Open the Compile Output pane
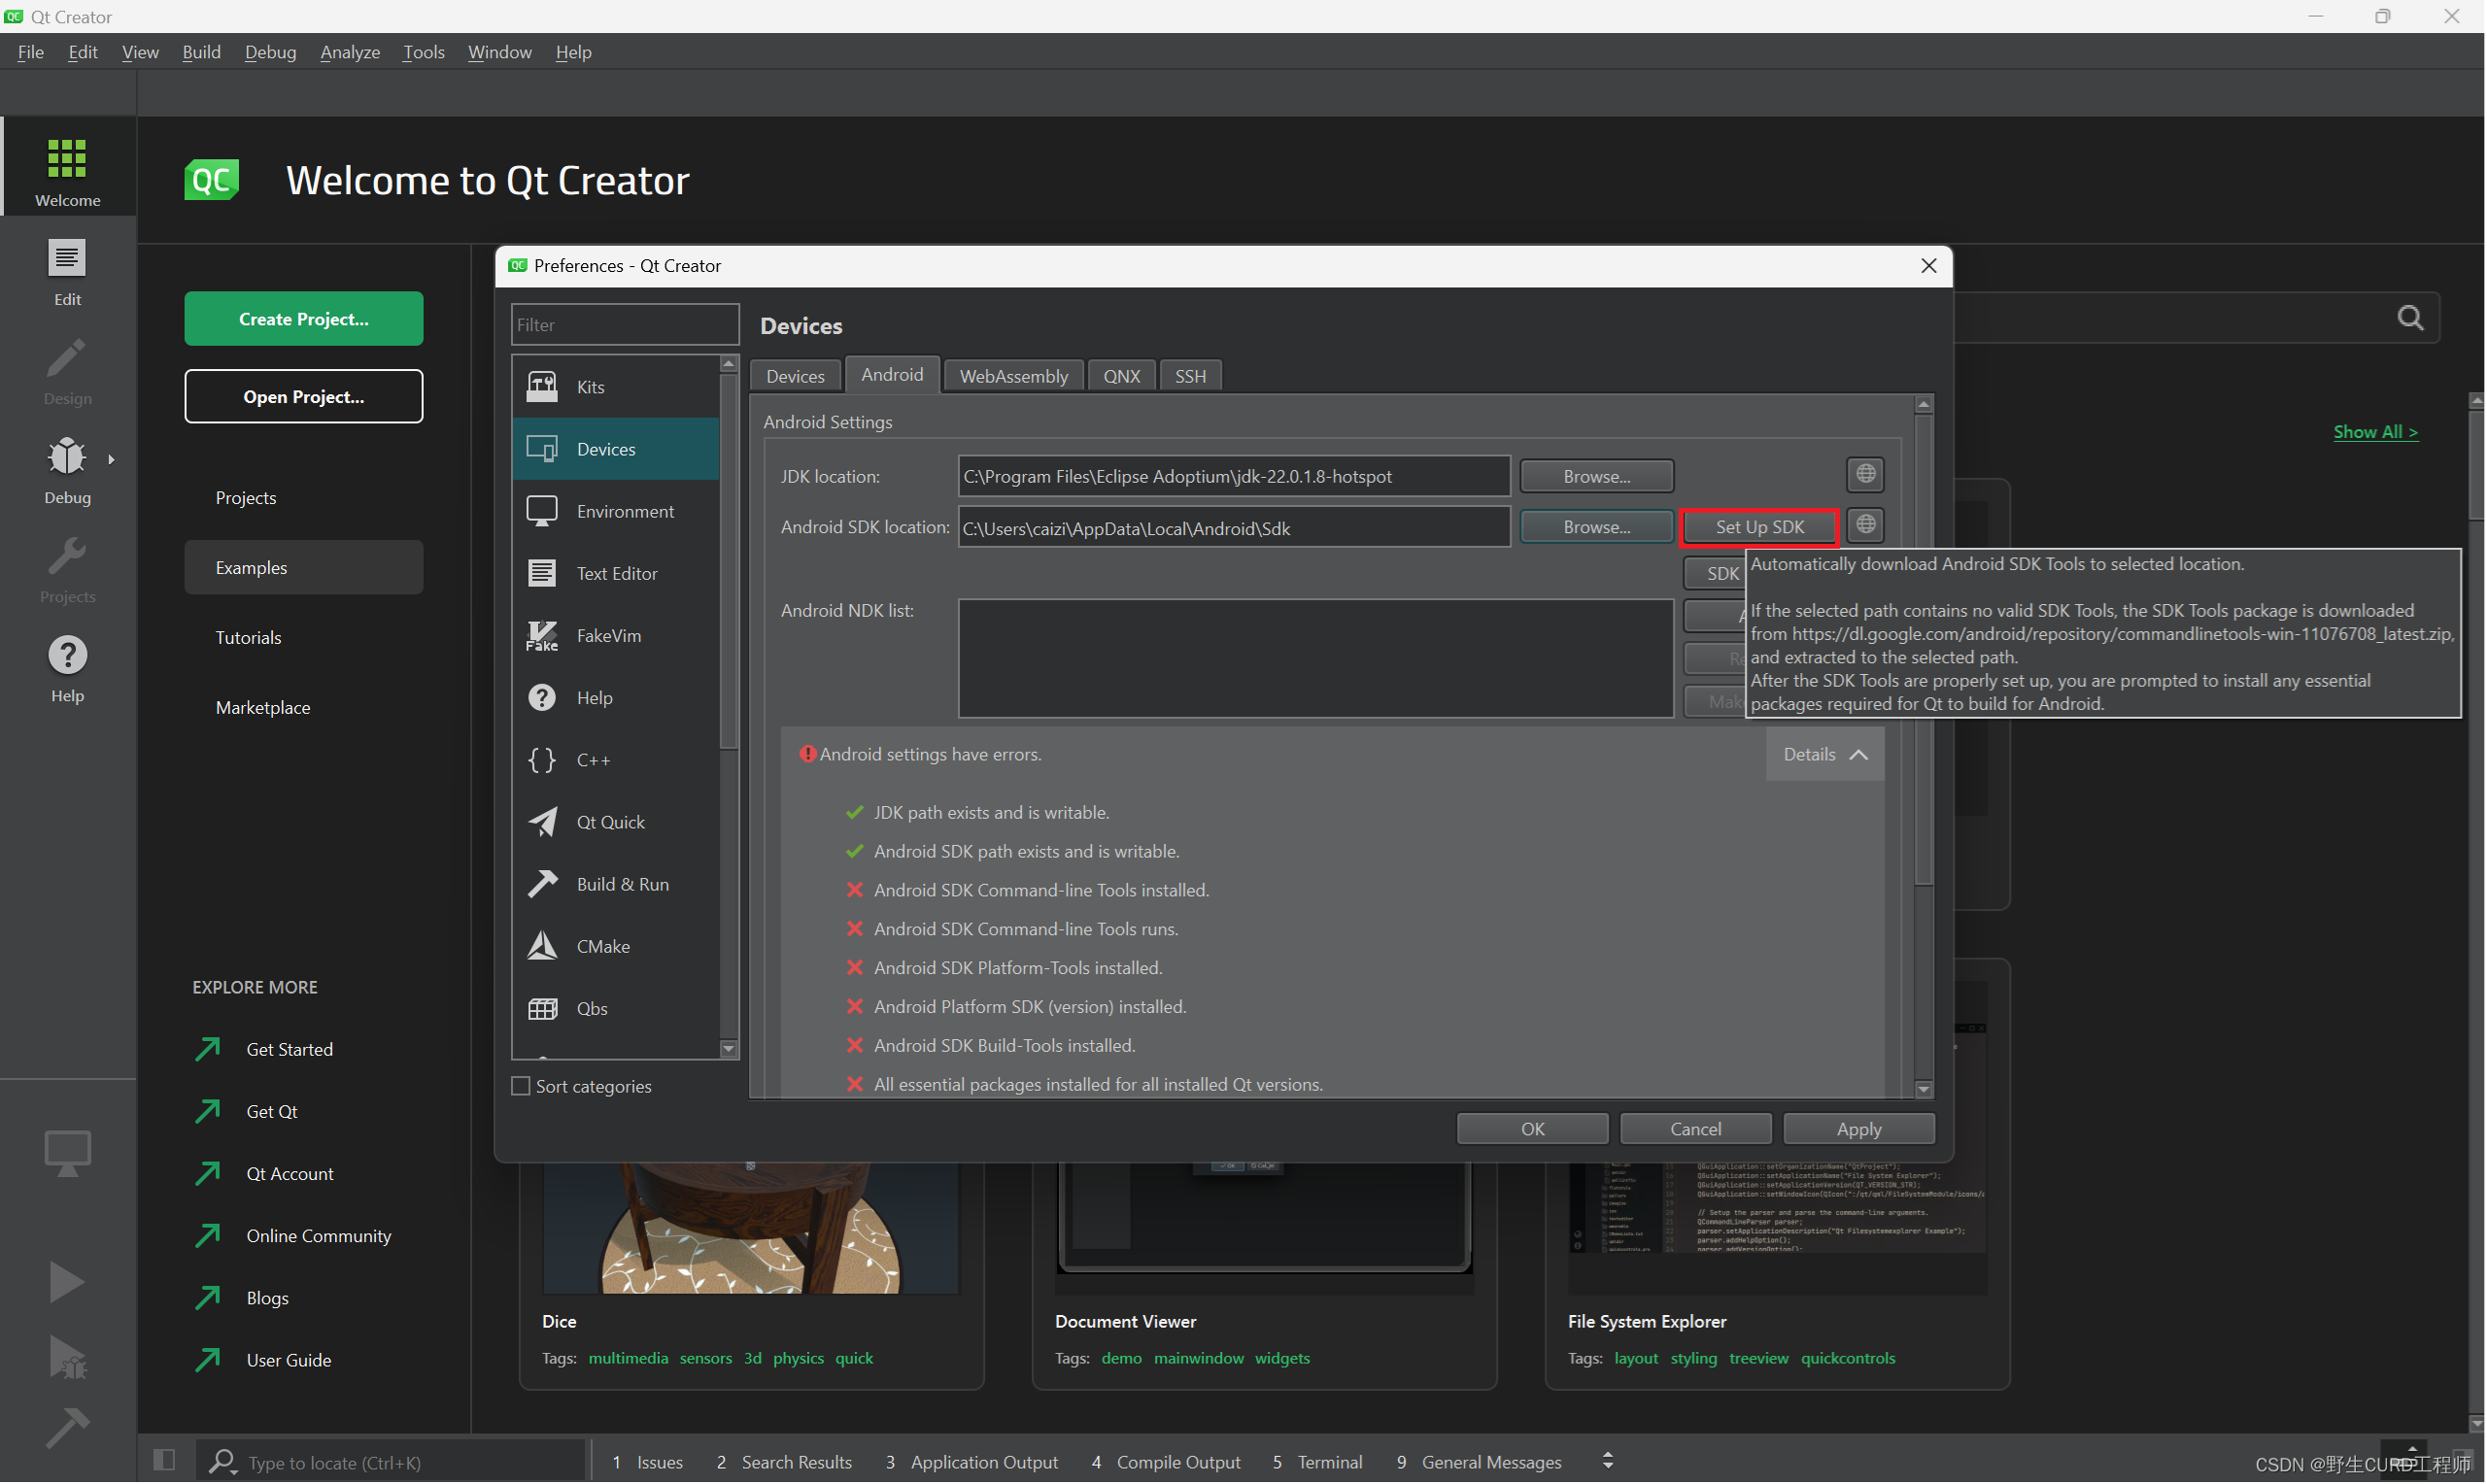This screenshot has width=2487, height=1484. [1166, 1463]
